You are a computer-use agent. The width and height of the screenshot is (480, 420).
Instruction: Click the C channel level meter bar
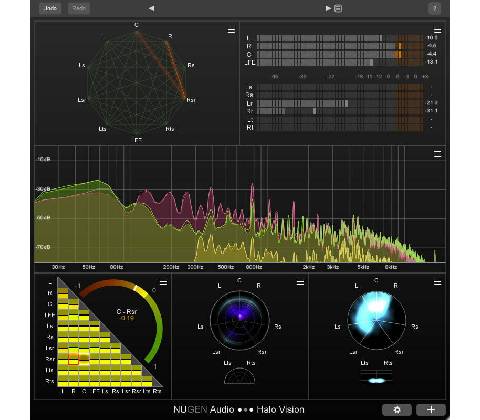coord(340,54)
